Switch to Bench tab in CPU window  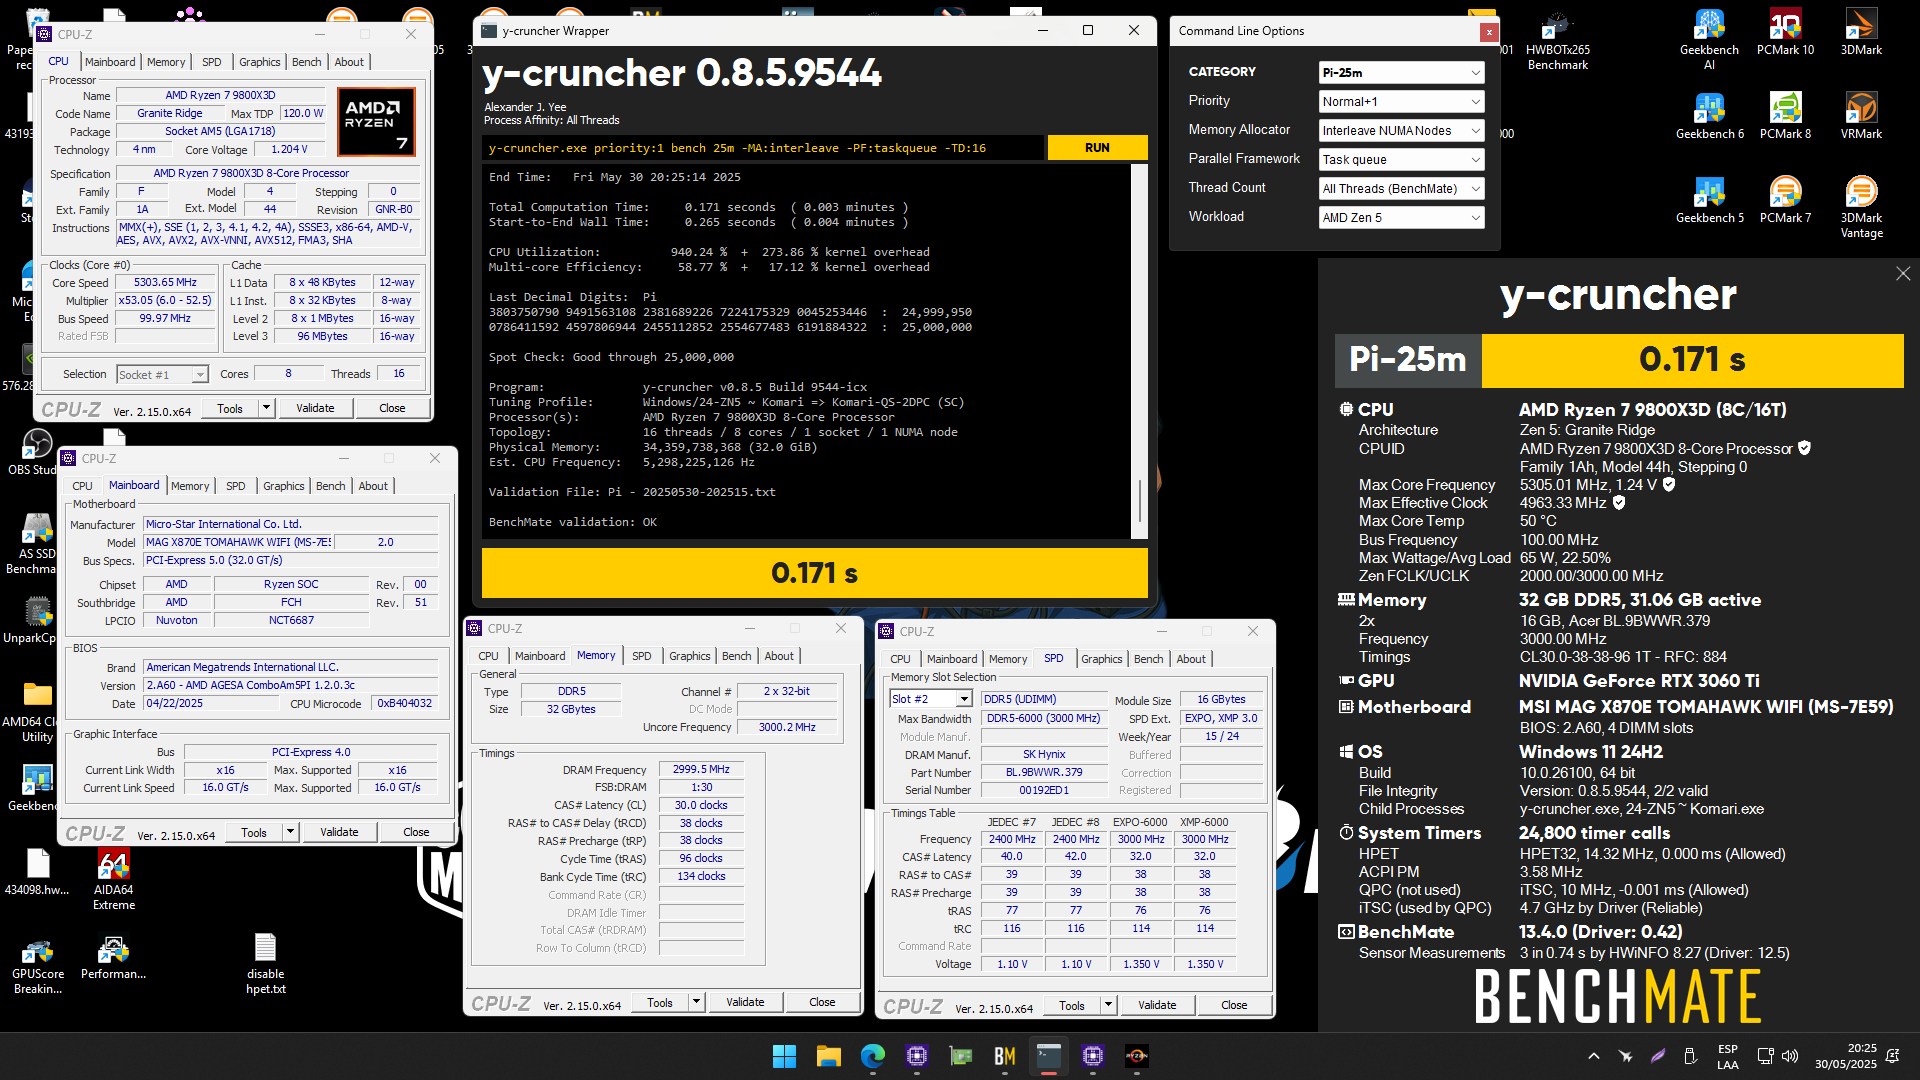(x=306, y=62)
